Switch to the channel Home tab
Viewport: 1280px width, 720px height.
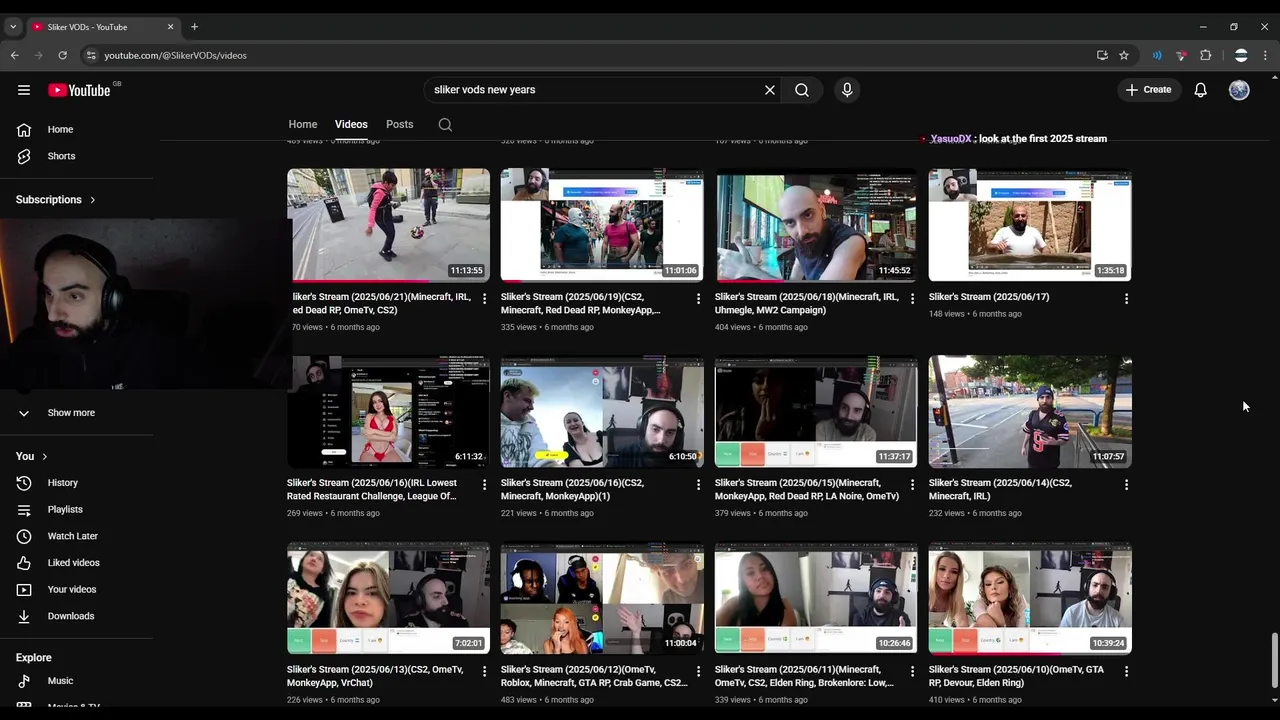click(303, 124)
